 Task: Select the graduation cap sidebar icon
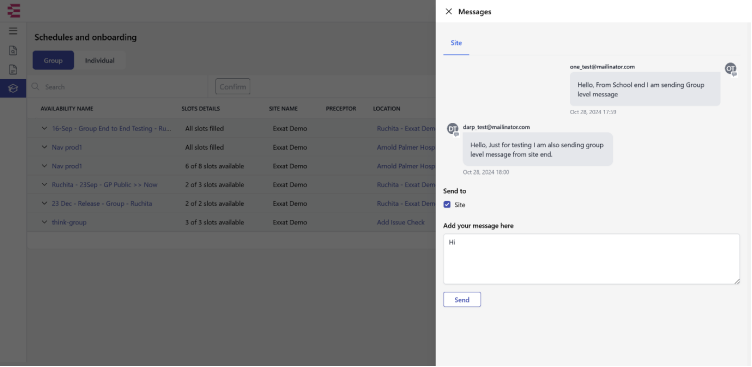pyautogui.click(x=13, y=88)
